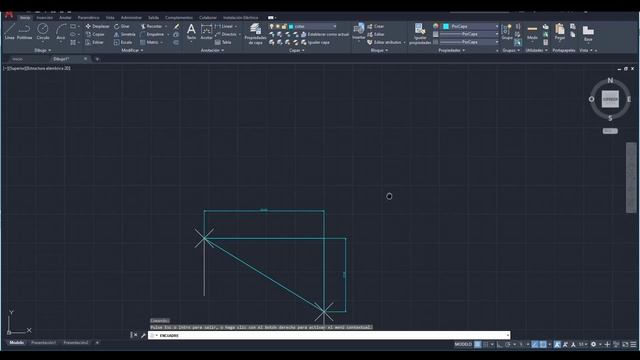Click Igualar capa button
Image resolution: width=640 pixels, height=360 pixels.
(x=315, y=42)
